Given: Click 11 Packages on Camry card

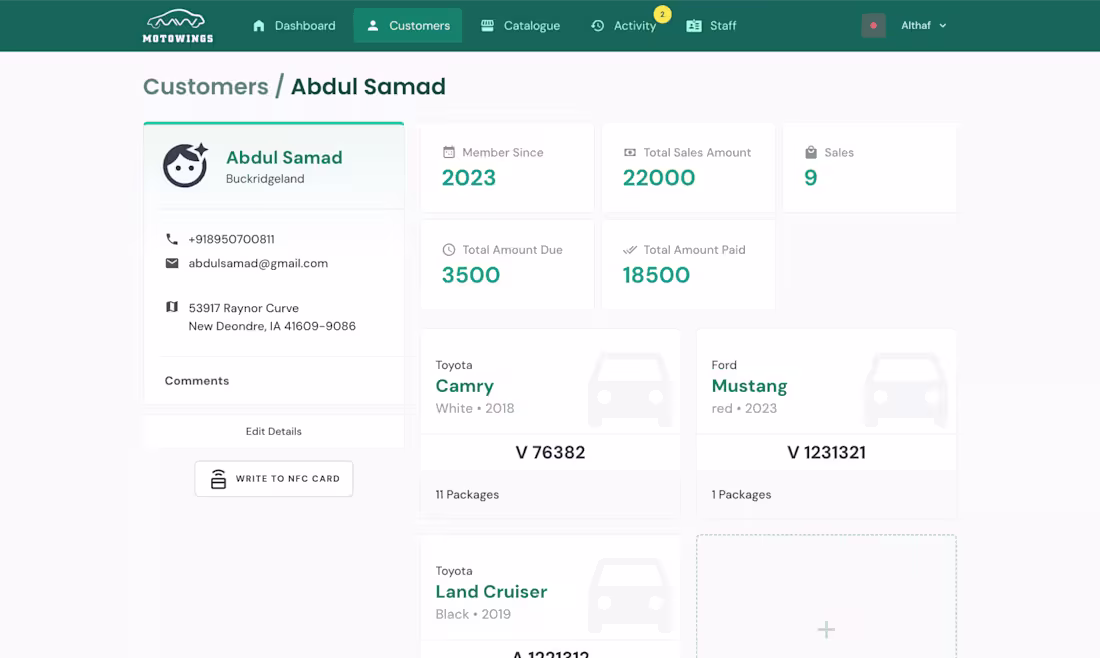Looking at the screenshot, I should coord(467,495).
